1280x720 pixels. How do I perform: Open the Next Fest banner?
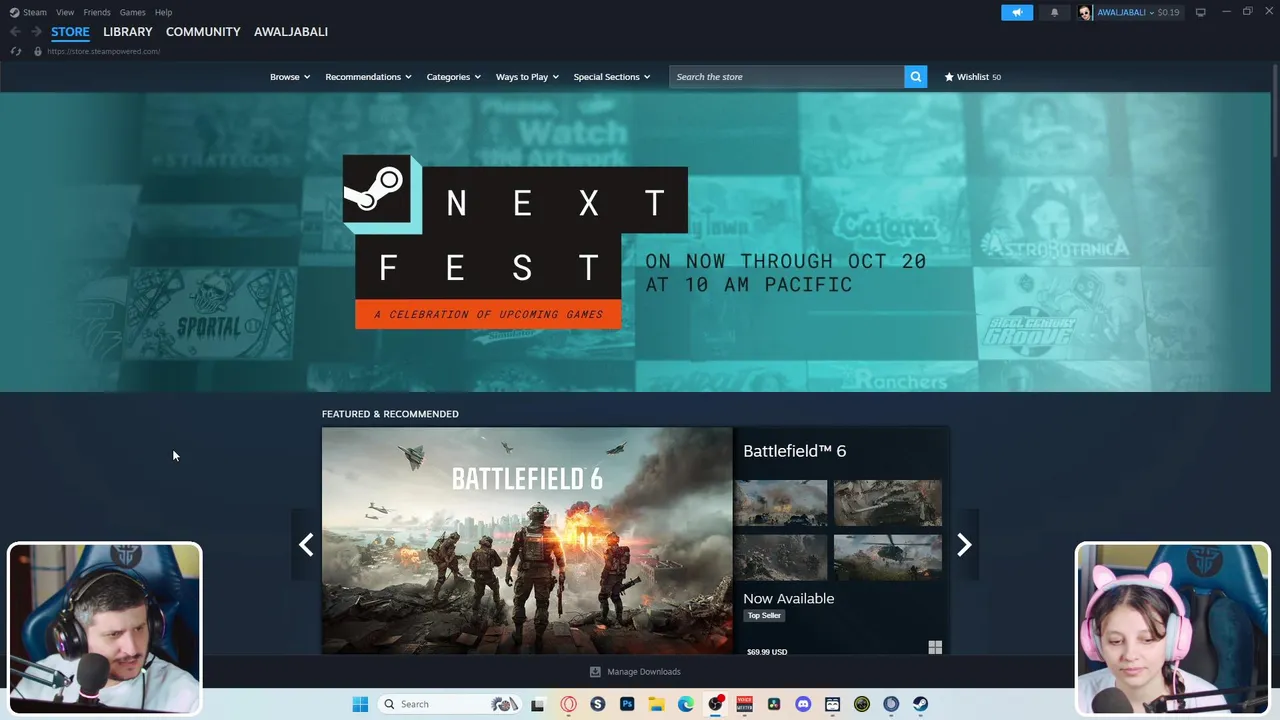pyautogui.click(x=635, y=242)
